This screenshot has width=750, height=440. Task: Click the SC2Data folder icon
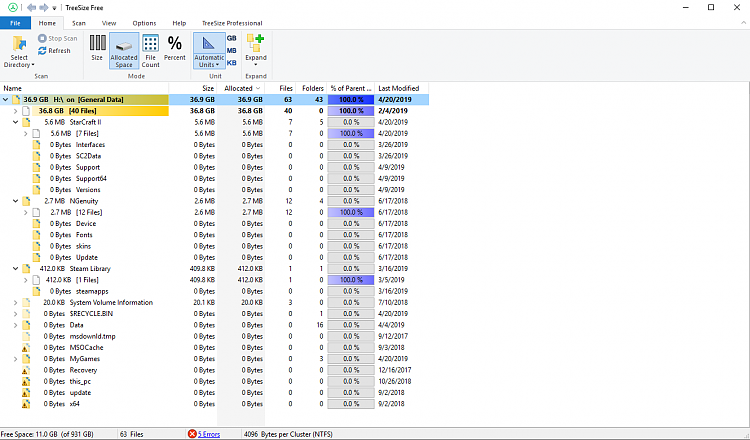point(36,156)
